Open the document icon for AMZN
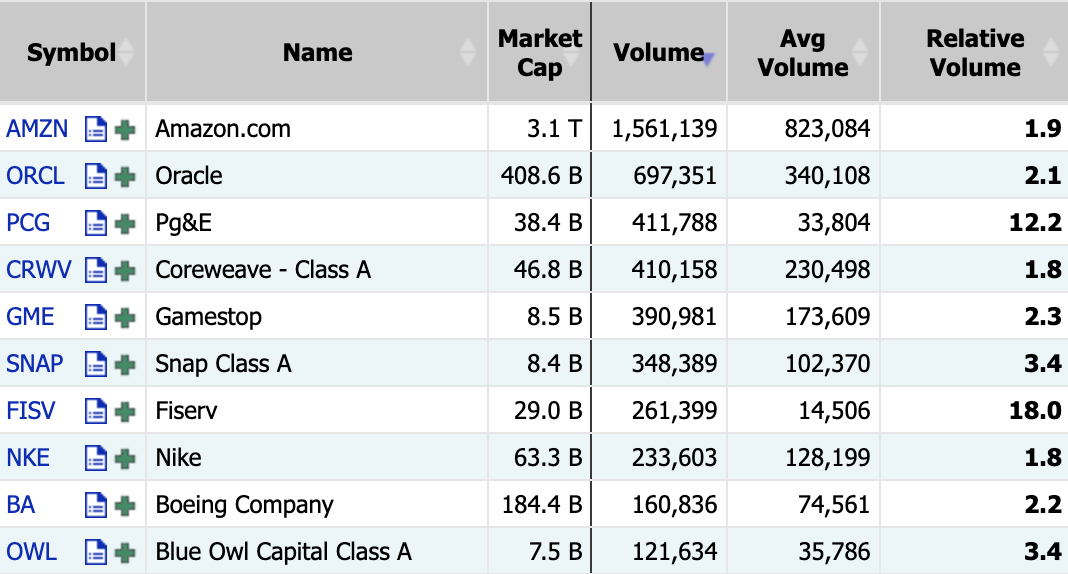The image size is (1068, 574). click(95, 129)
